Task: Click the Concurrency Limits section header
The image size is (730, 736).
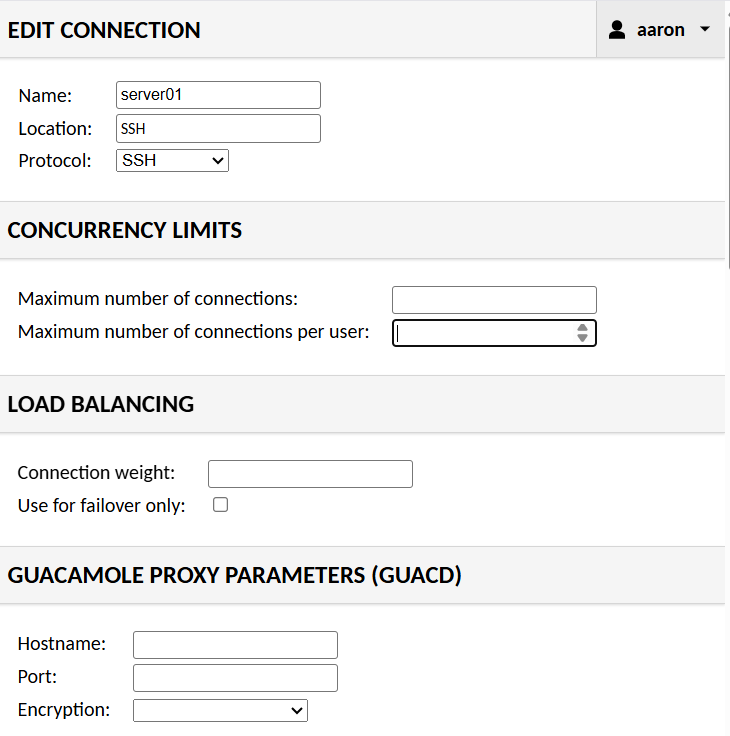Action: (125, 230)
